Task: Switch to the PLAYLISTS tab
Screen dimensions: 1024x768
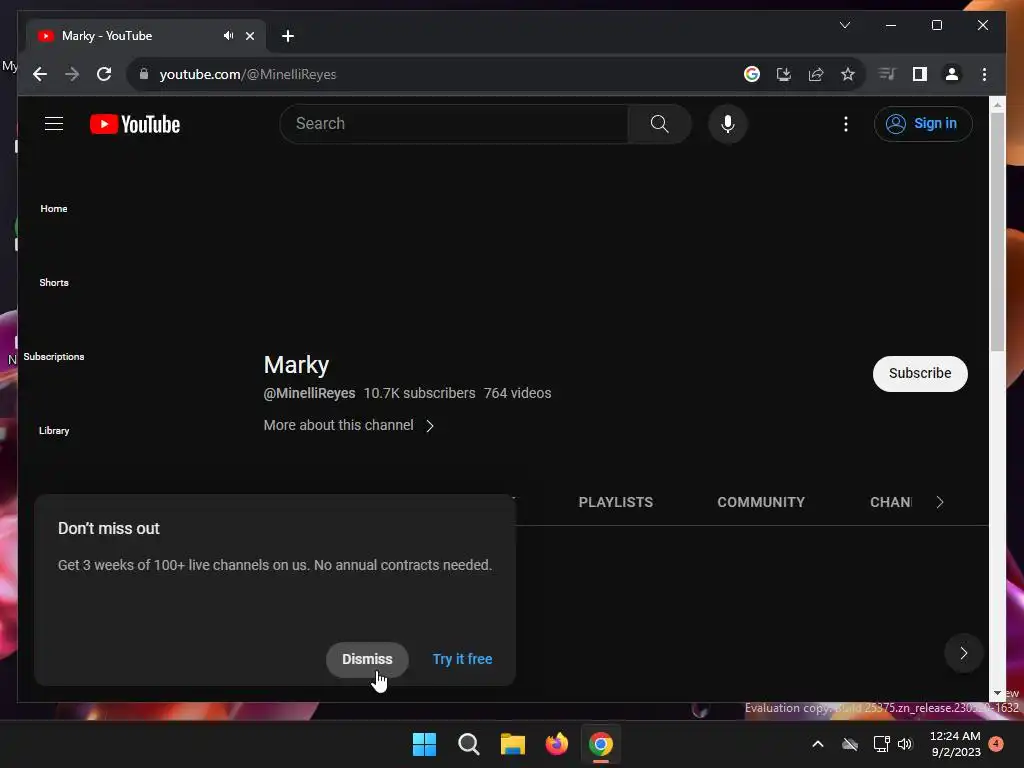Action: [615, 502]
